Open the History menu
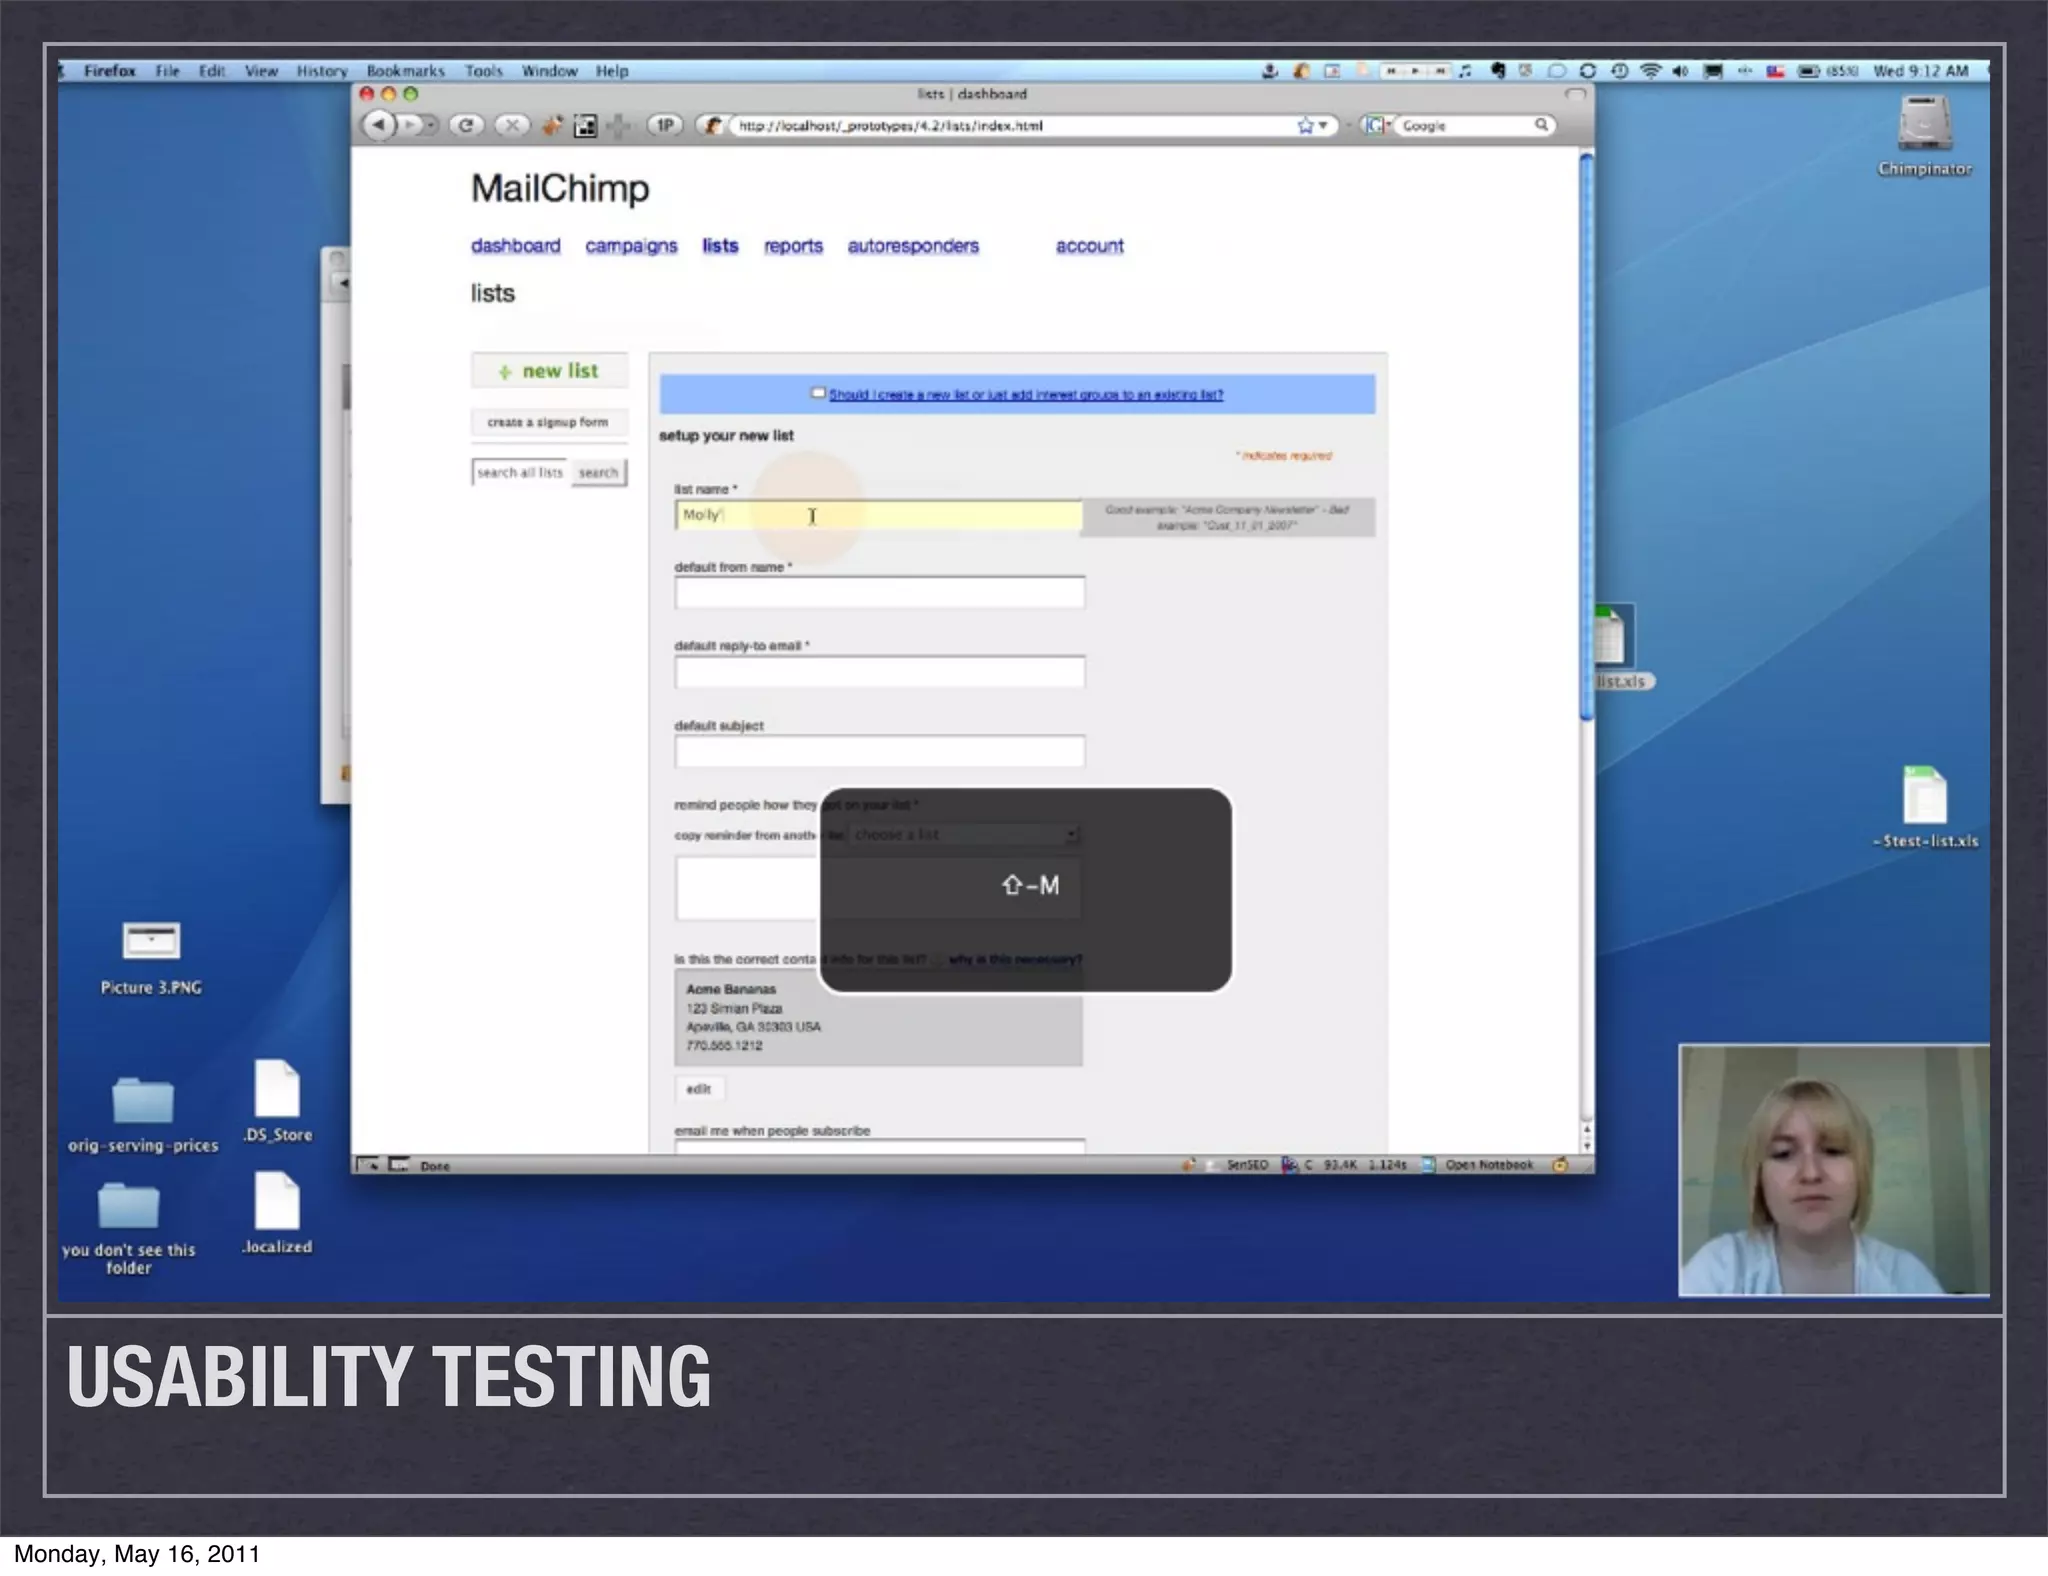2048x1576 pixels. coord(322,71)
